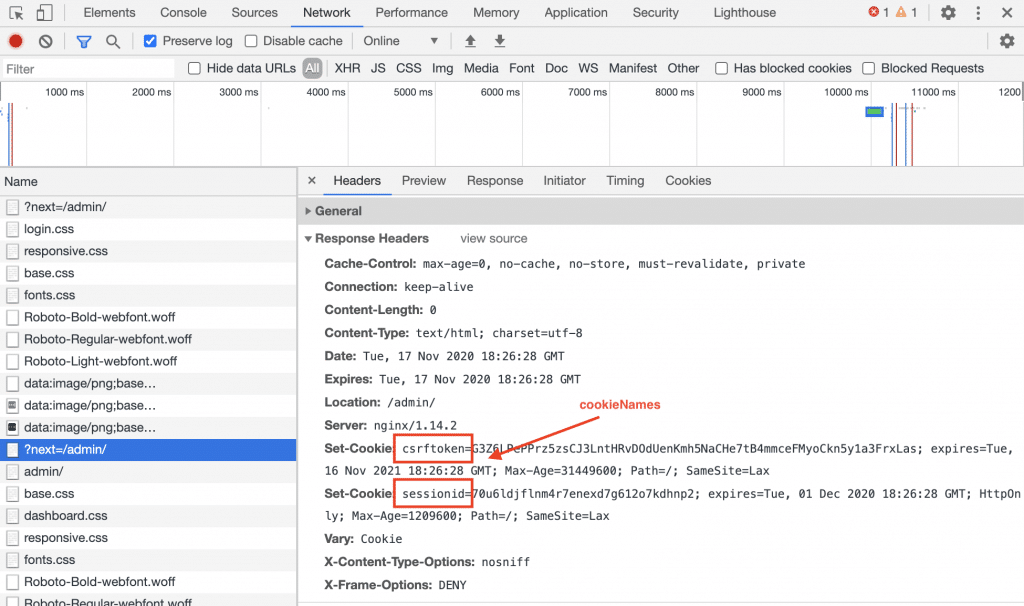
Task: Filter requests by JS
Action: click(x=378, y=68)
